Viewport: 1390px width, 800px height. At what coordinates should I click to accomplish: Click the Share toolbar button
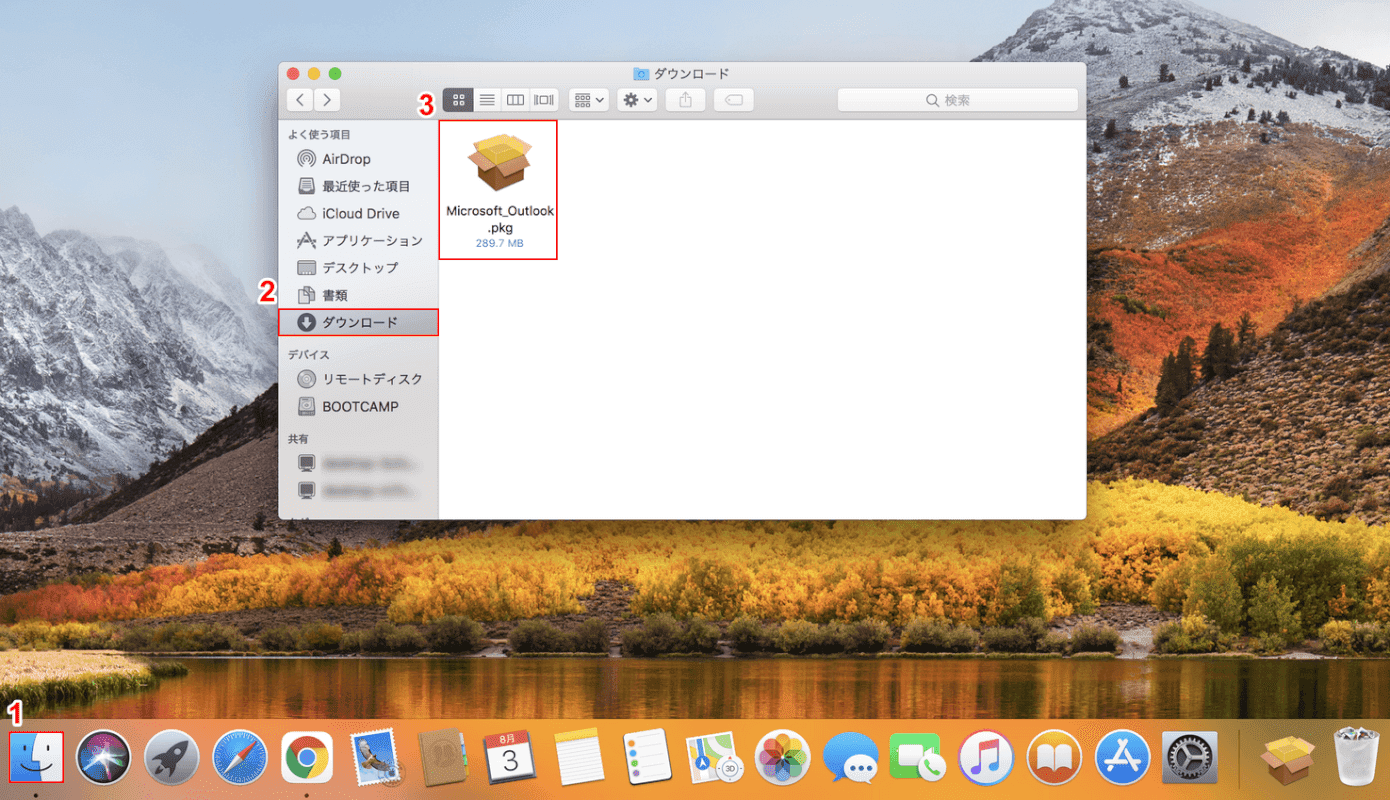pos(686,100)
